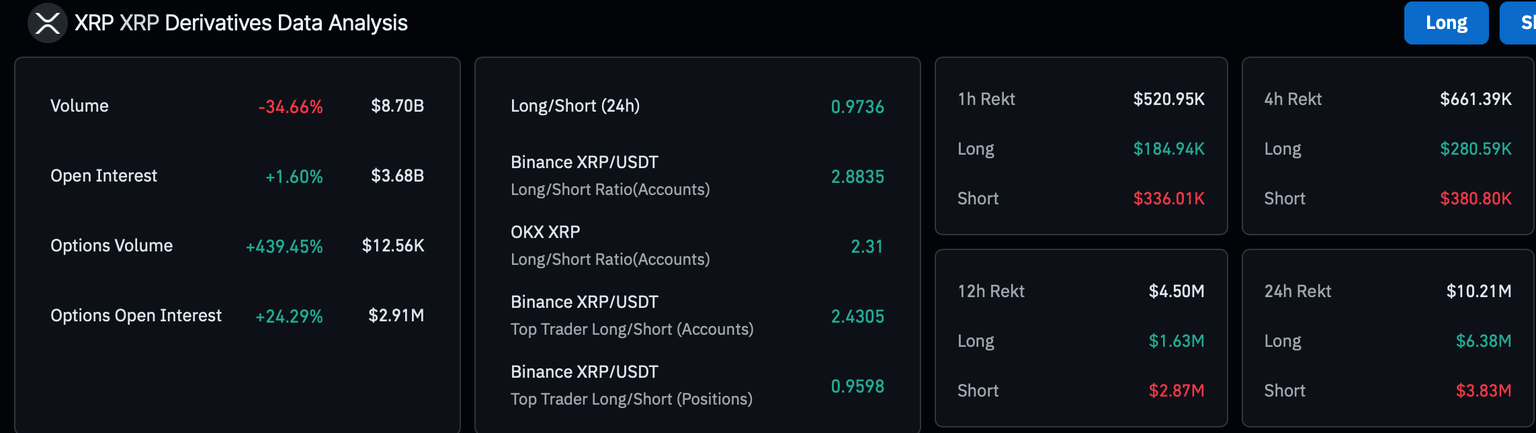Screen dimensions: 1536x433
Task: Click the 12h Rekt $4.50M total
Action: [1176, 291]
